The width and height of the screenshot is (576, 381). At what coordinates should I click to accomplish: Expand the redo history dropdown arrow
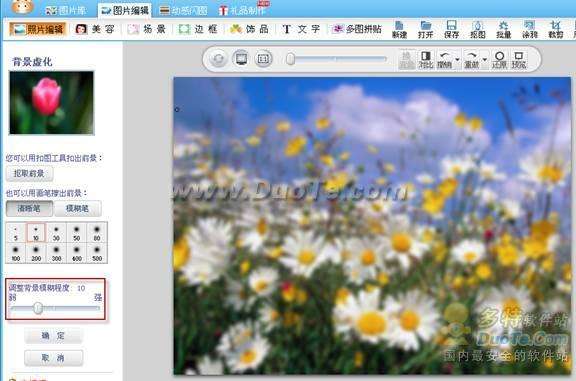pos(485,60)
